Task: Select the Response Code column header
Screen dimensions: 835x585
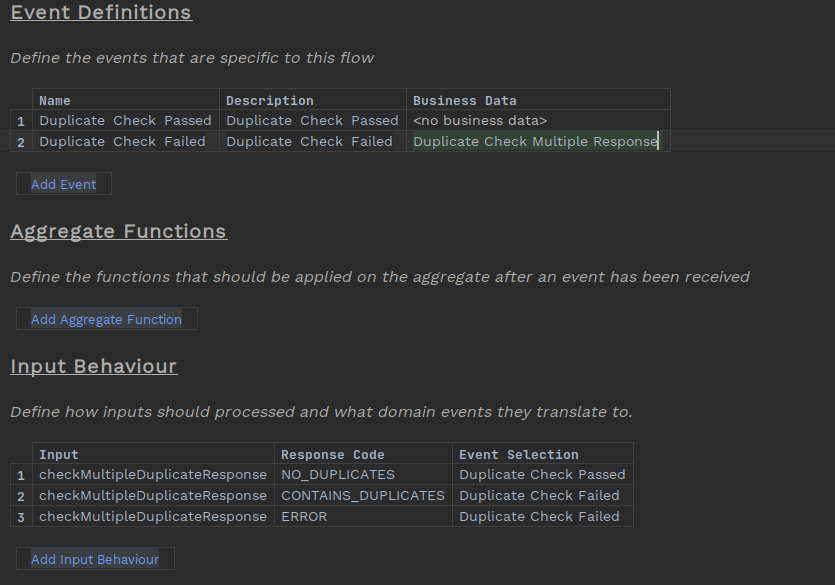Action: point(319,454)
